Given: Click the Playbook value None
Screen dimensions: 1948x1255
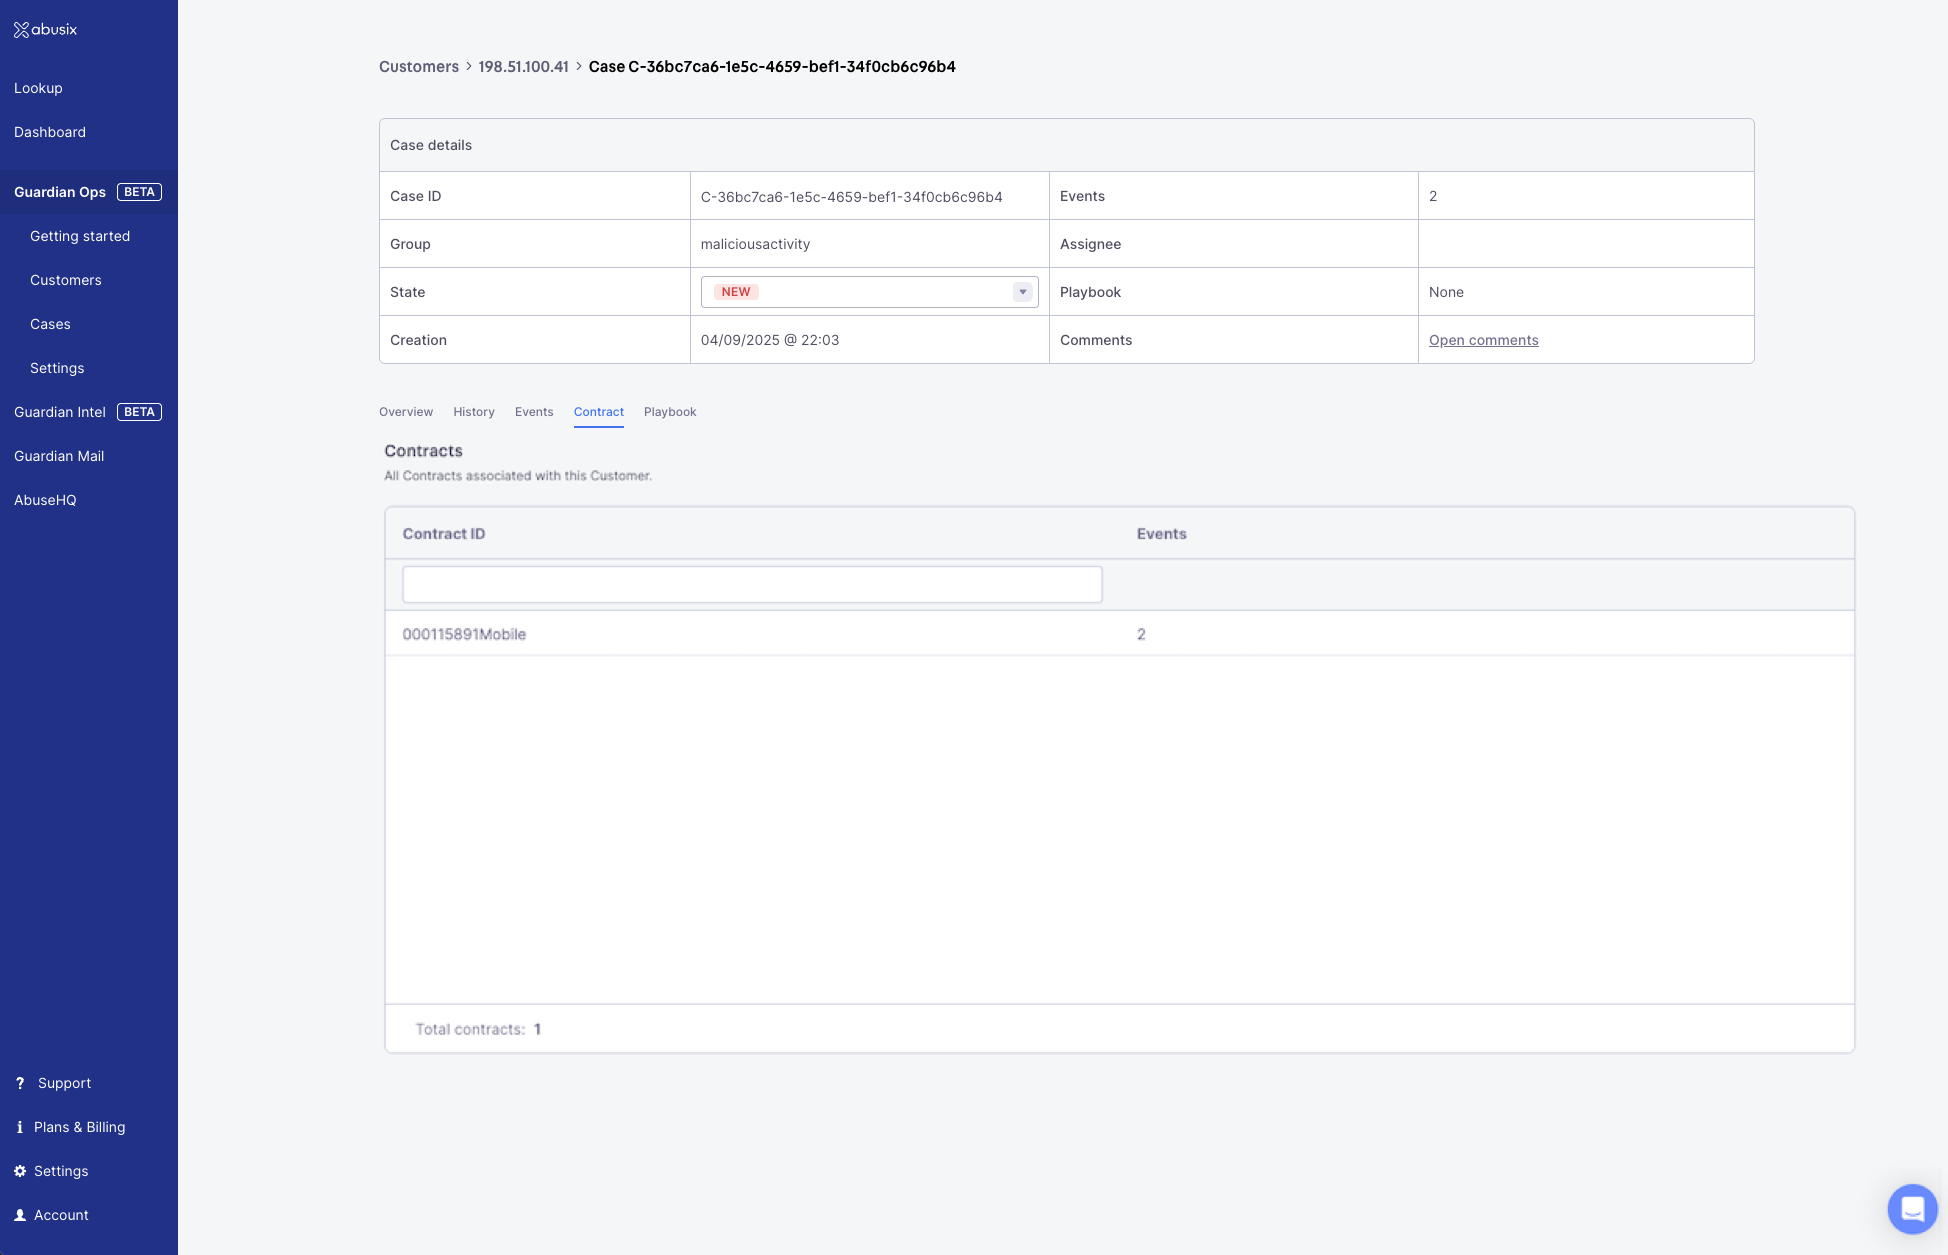Looking at the screenshot, I should [1446, 292].
